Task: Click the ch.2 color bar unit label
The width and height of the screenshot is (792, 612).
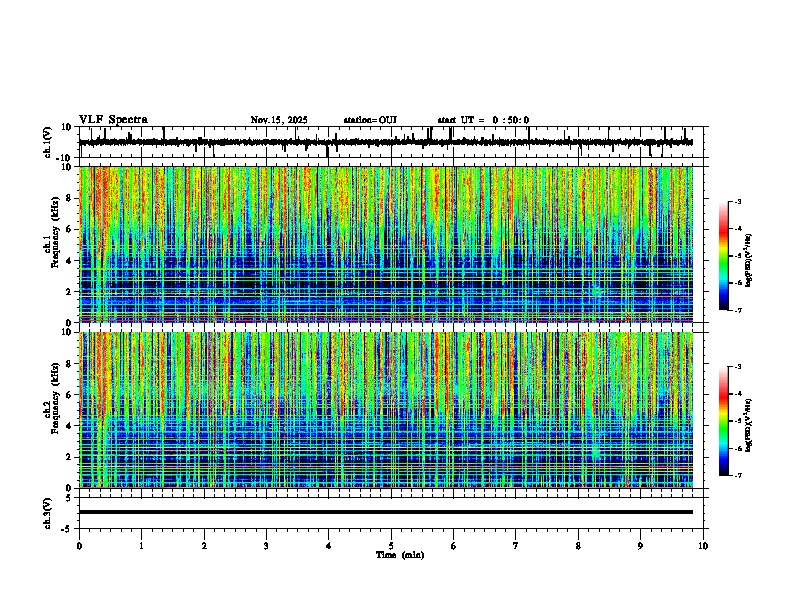Action: tap(748, 426)
